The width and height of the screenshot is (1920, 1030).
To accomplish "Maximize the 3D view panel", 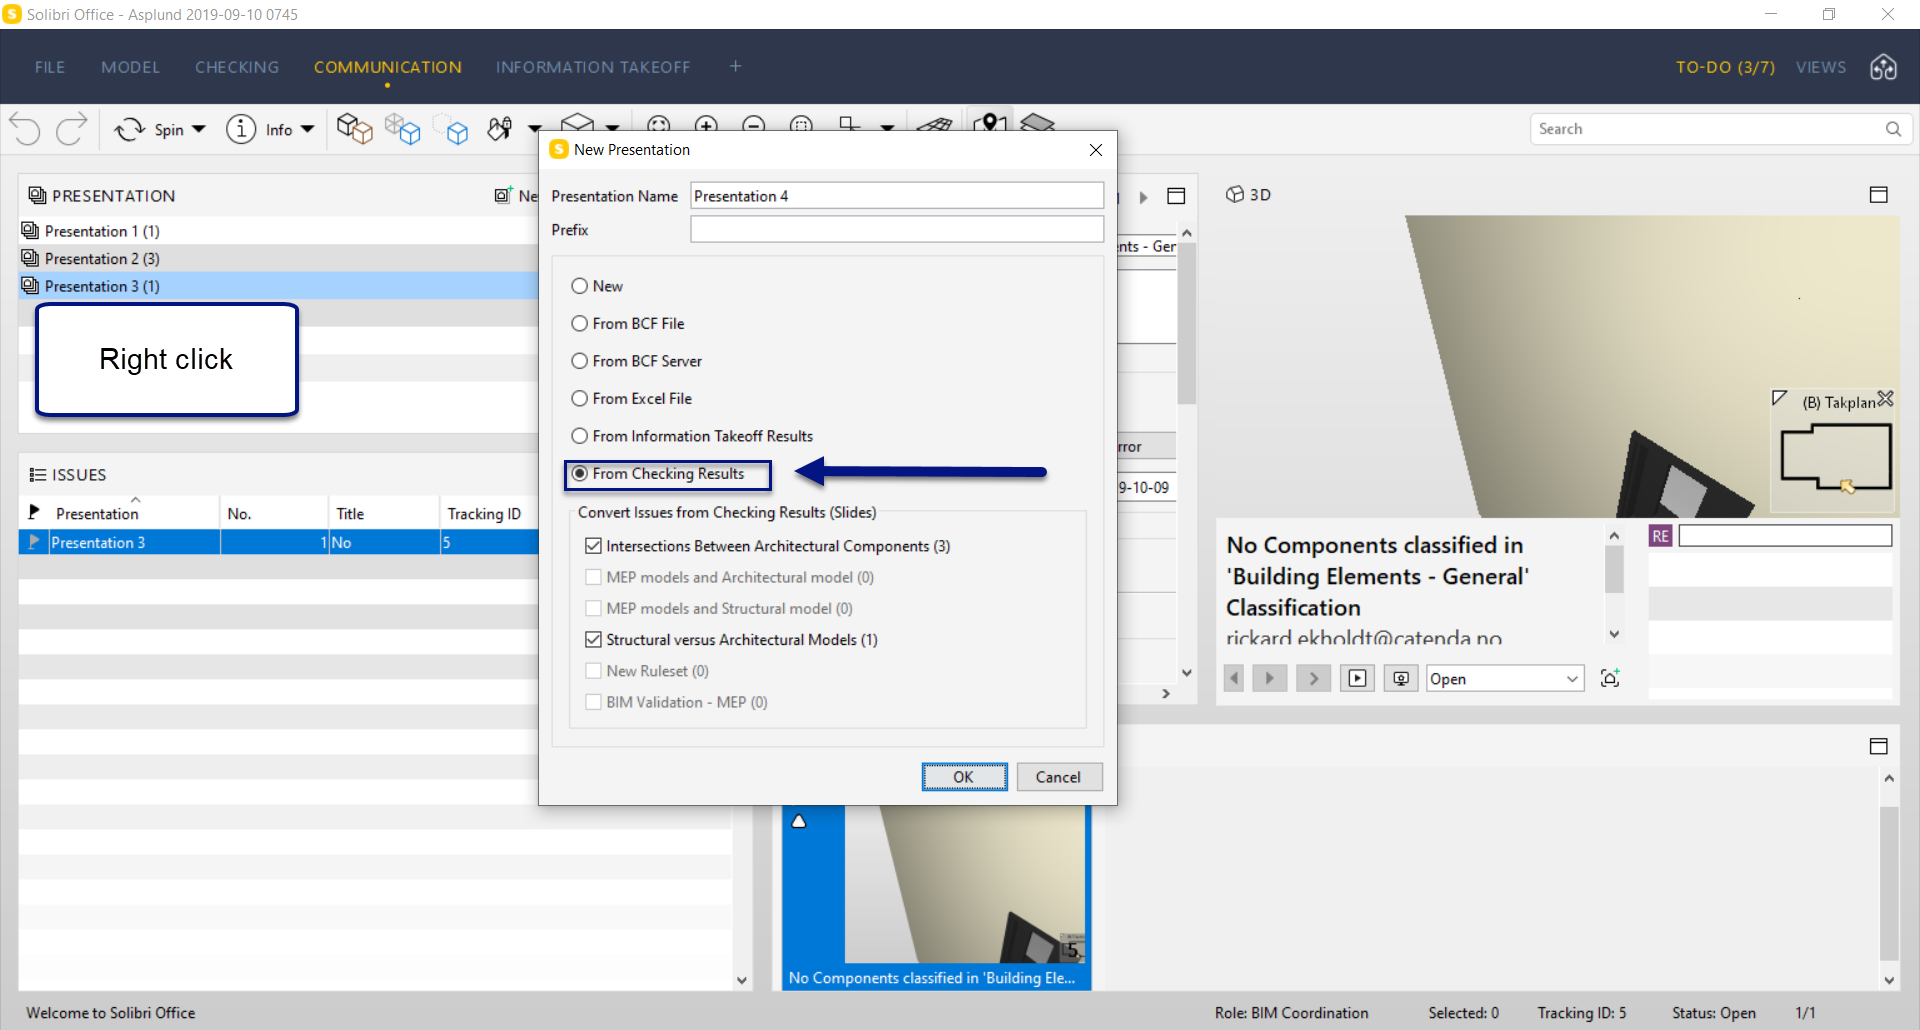I will tap(1879, 195).
